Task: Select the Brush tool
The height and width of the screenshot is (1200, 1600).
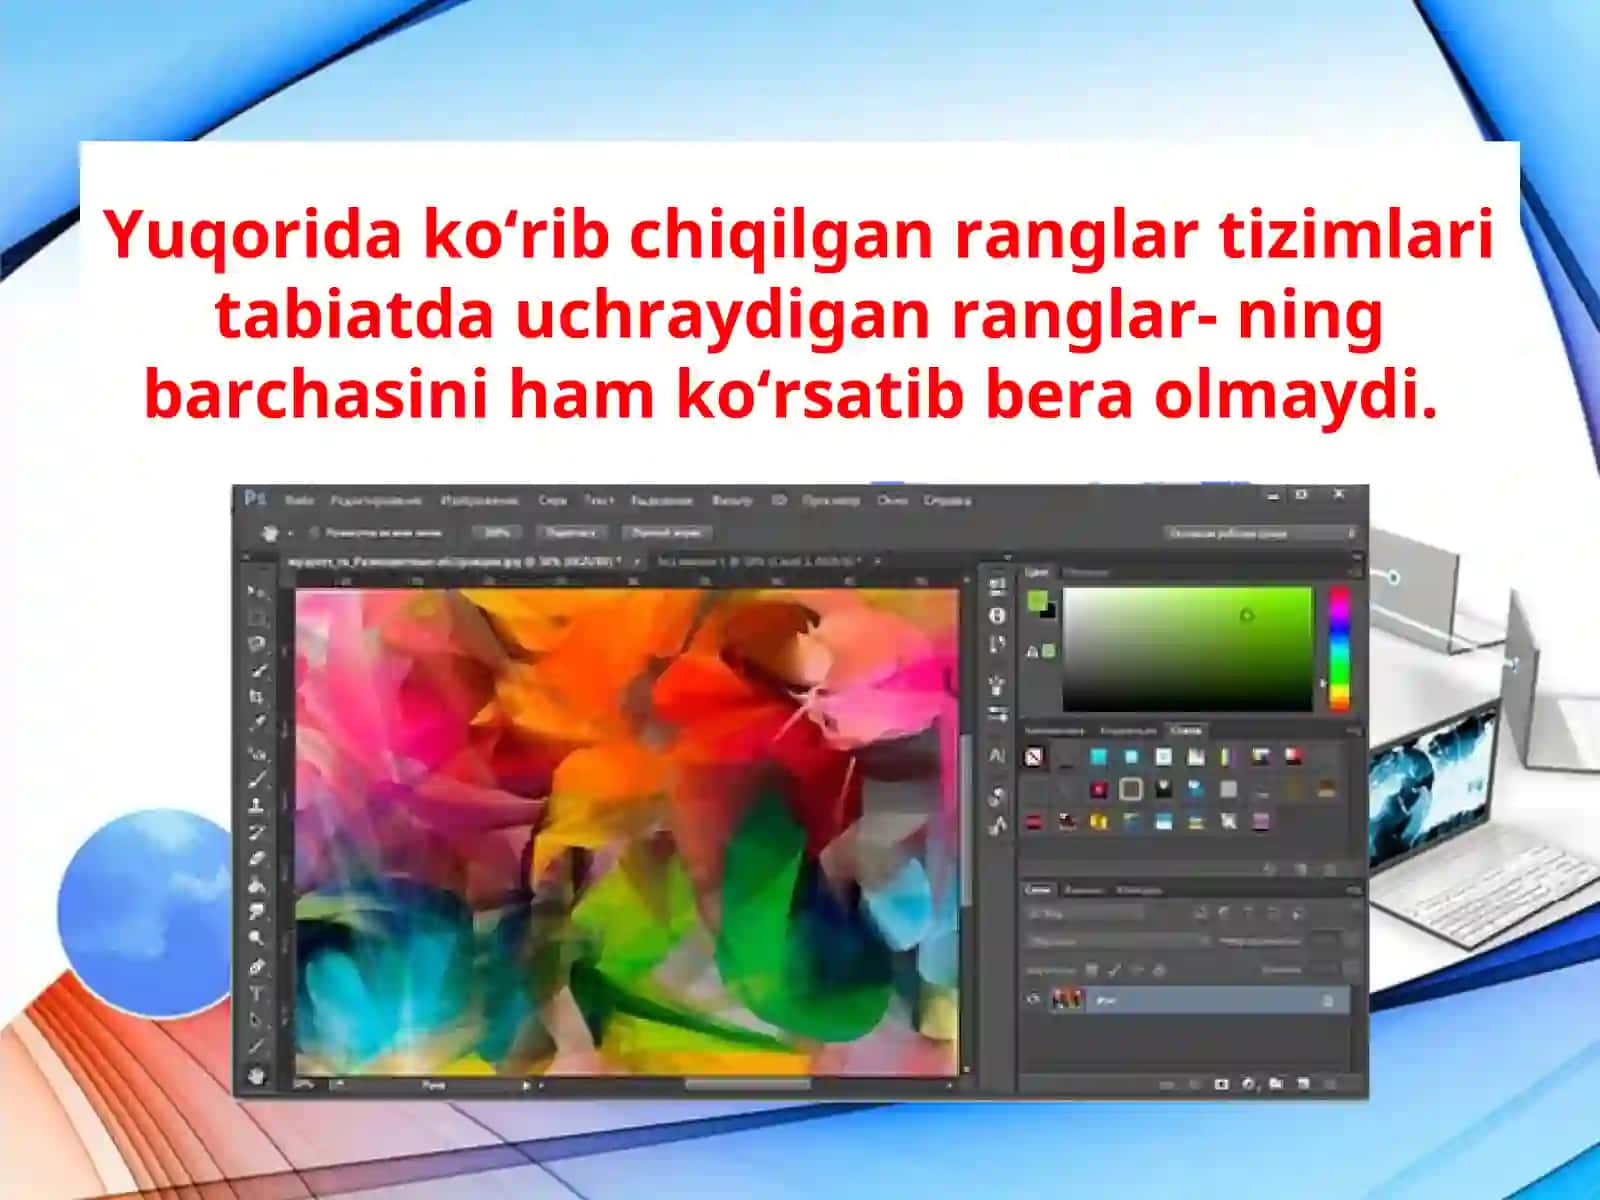Action: (x=257, y=778)
